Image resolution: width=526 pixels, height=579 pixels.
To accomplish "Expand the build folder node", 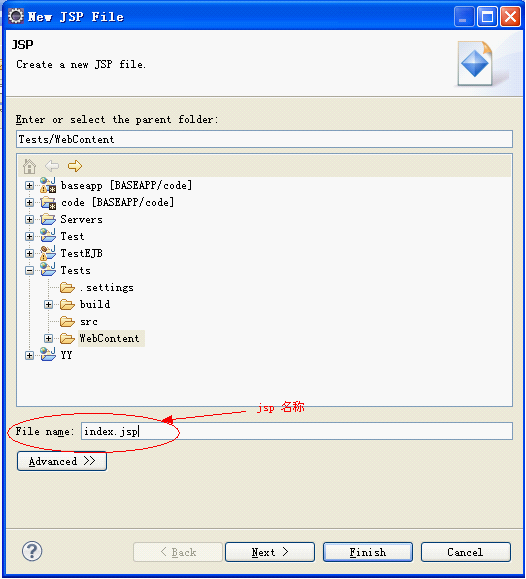I will click(x=48, y=304).
